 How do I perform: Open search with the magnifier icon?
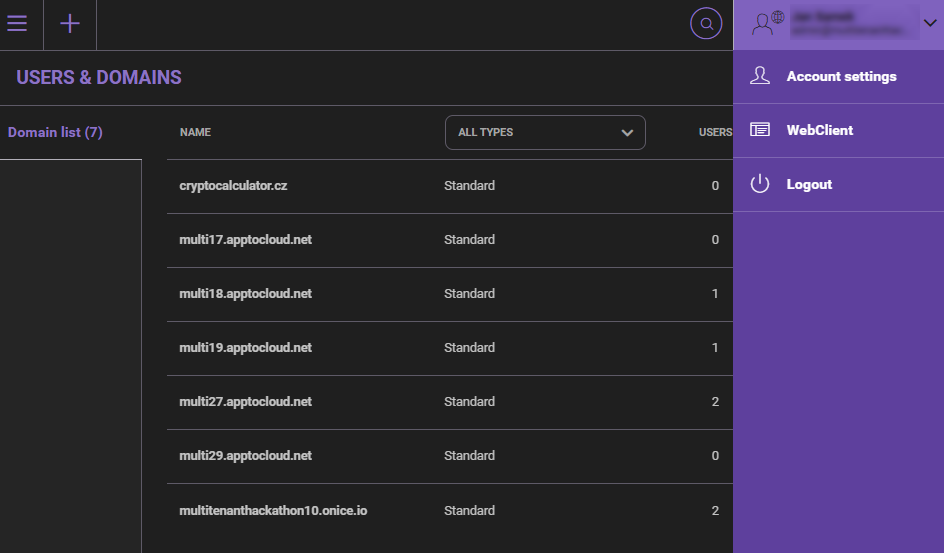(706, 23)
